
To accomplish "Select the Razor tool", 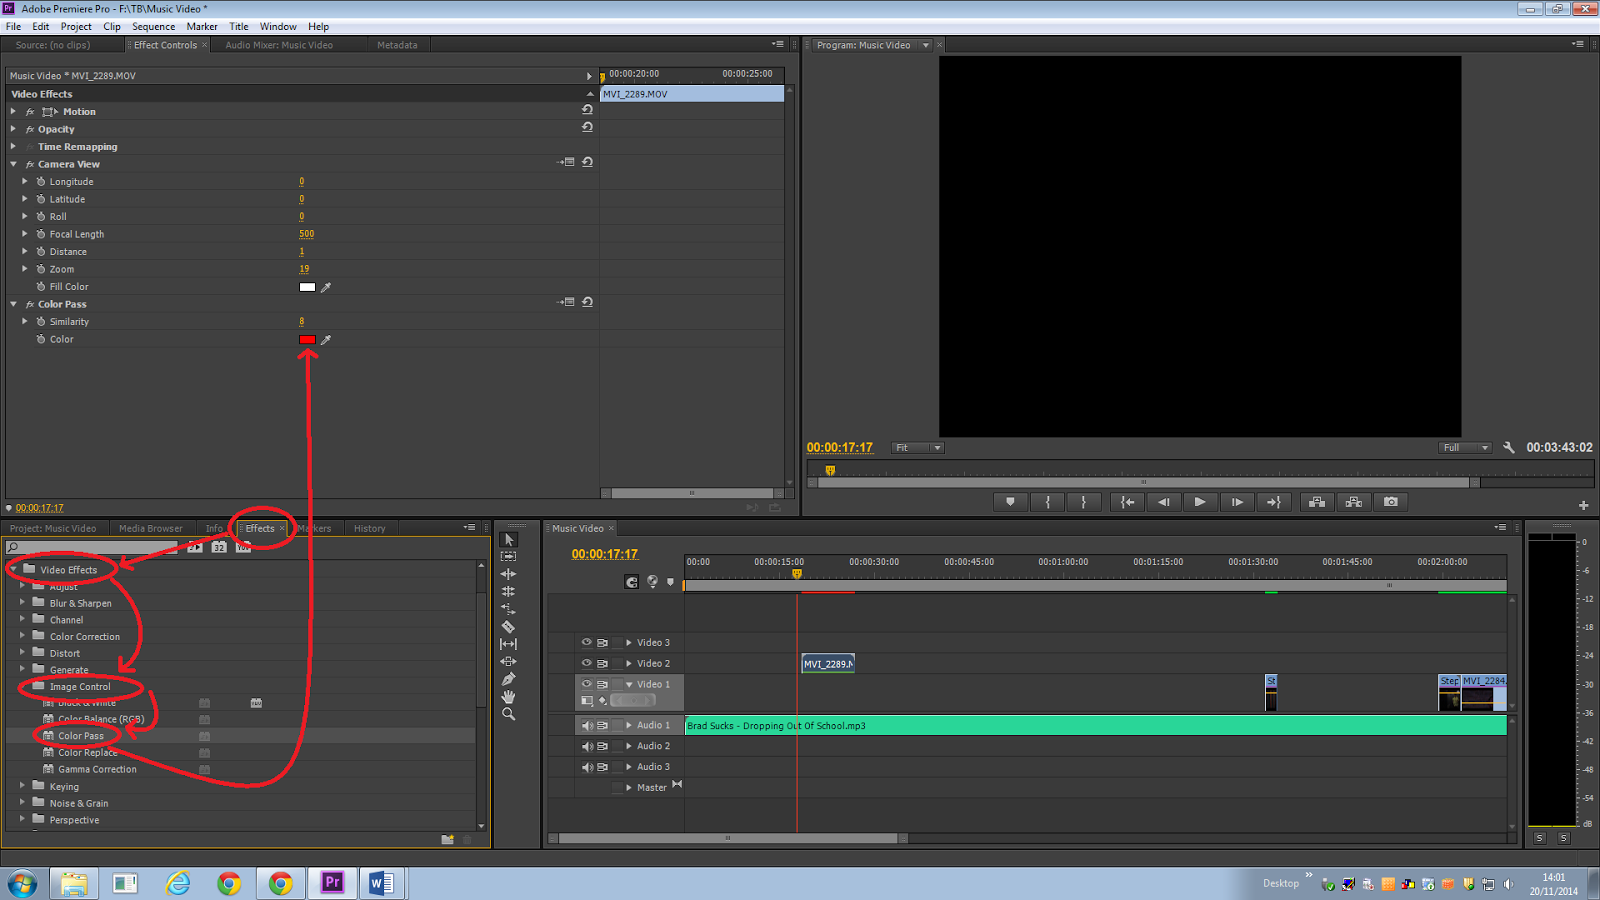I will coord(509,627).
